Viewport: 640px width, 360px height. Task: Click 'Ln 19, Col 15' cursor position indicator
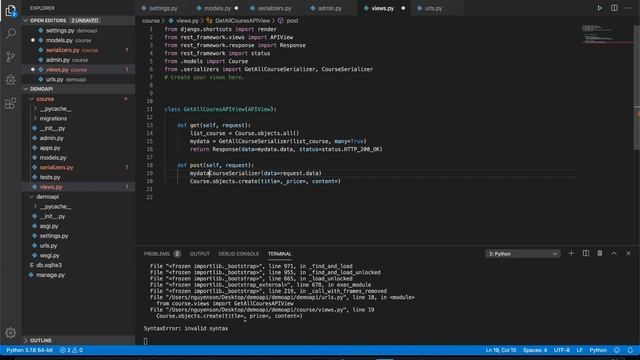(x=501, y=350)
